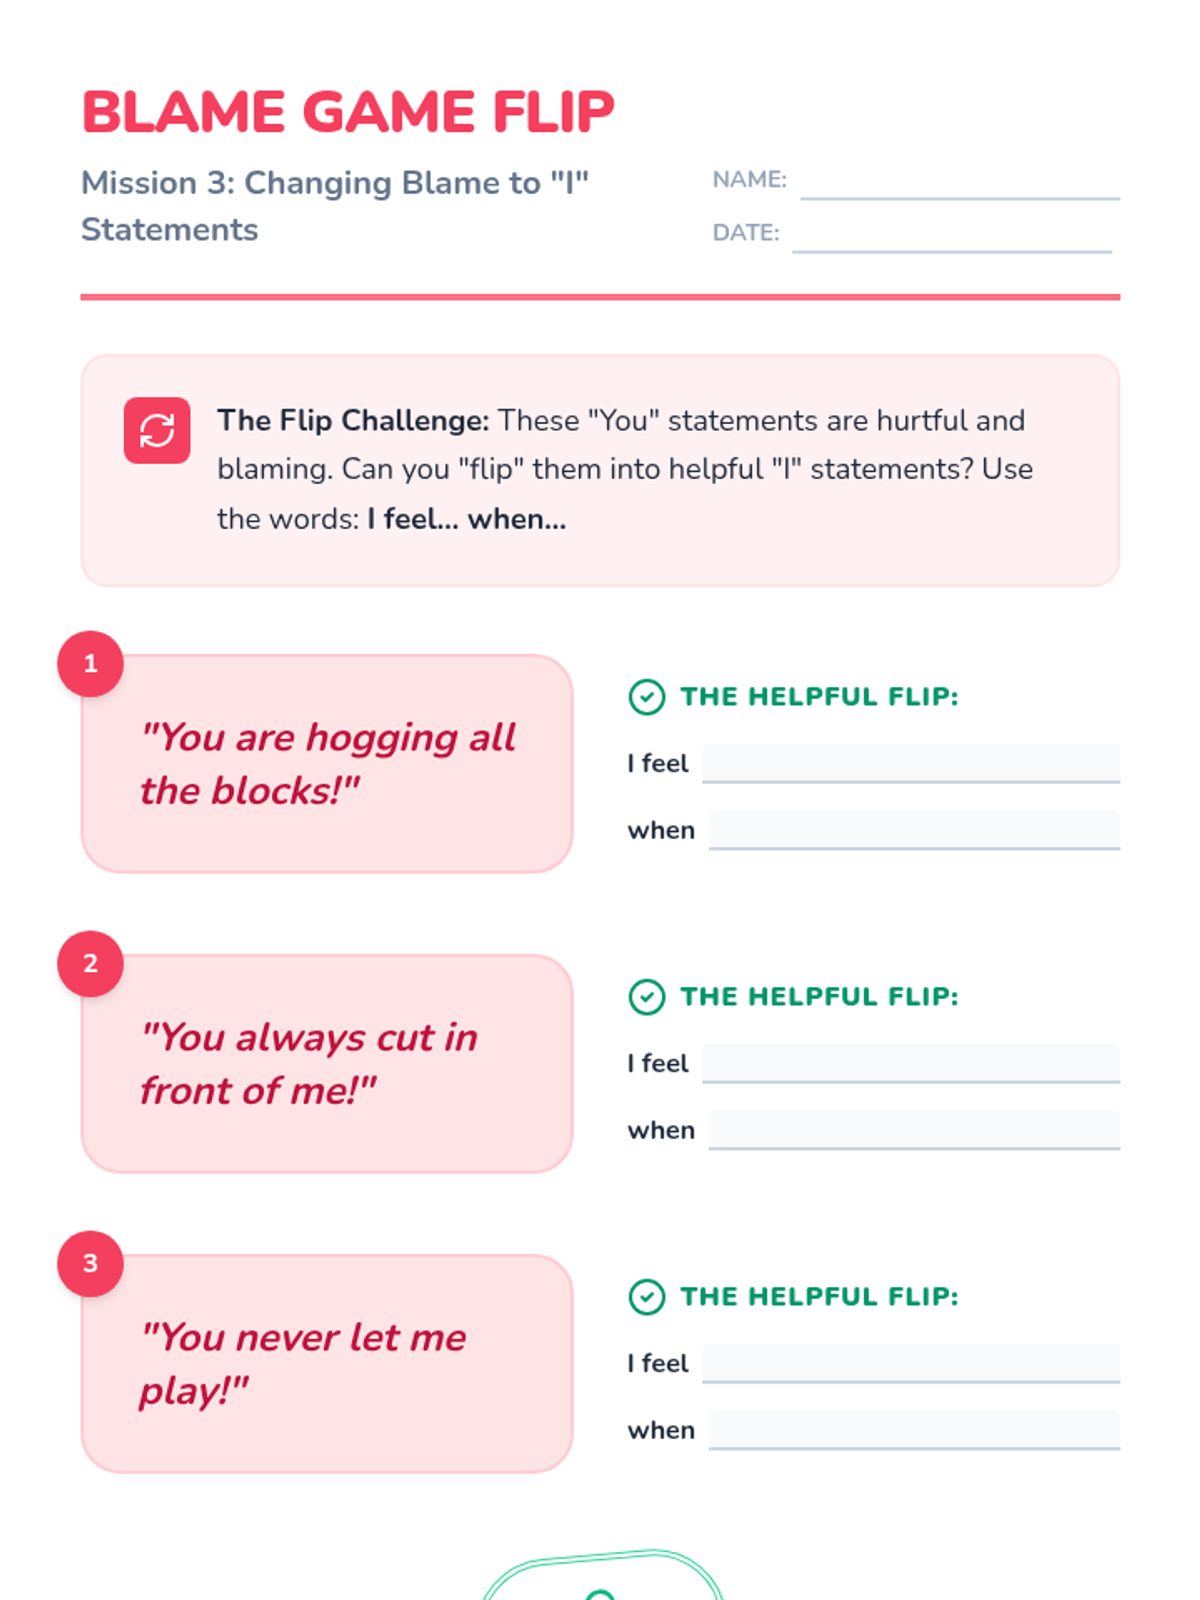1200x1600 pixels.
Task: Click the red flip refresh icon
Action: coord(157,431)
